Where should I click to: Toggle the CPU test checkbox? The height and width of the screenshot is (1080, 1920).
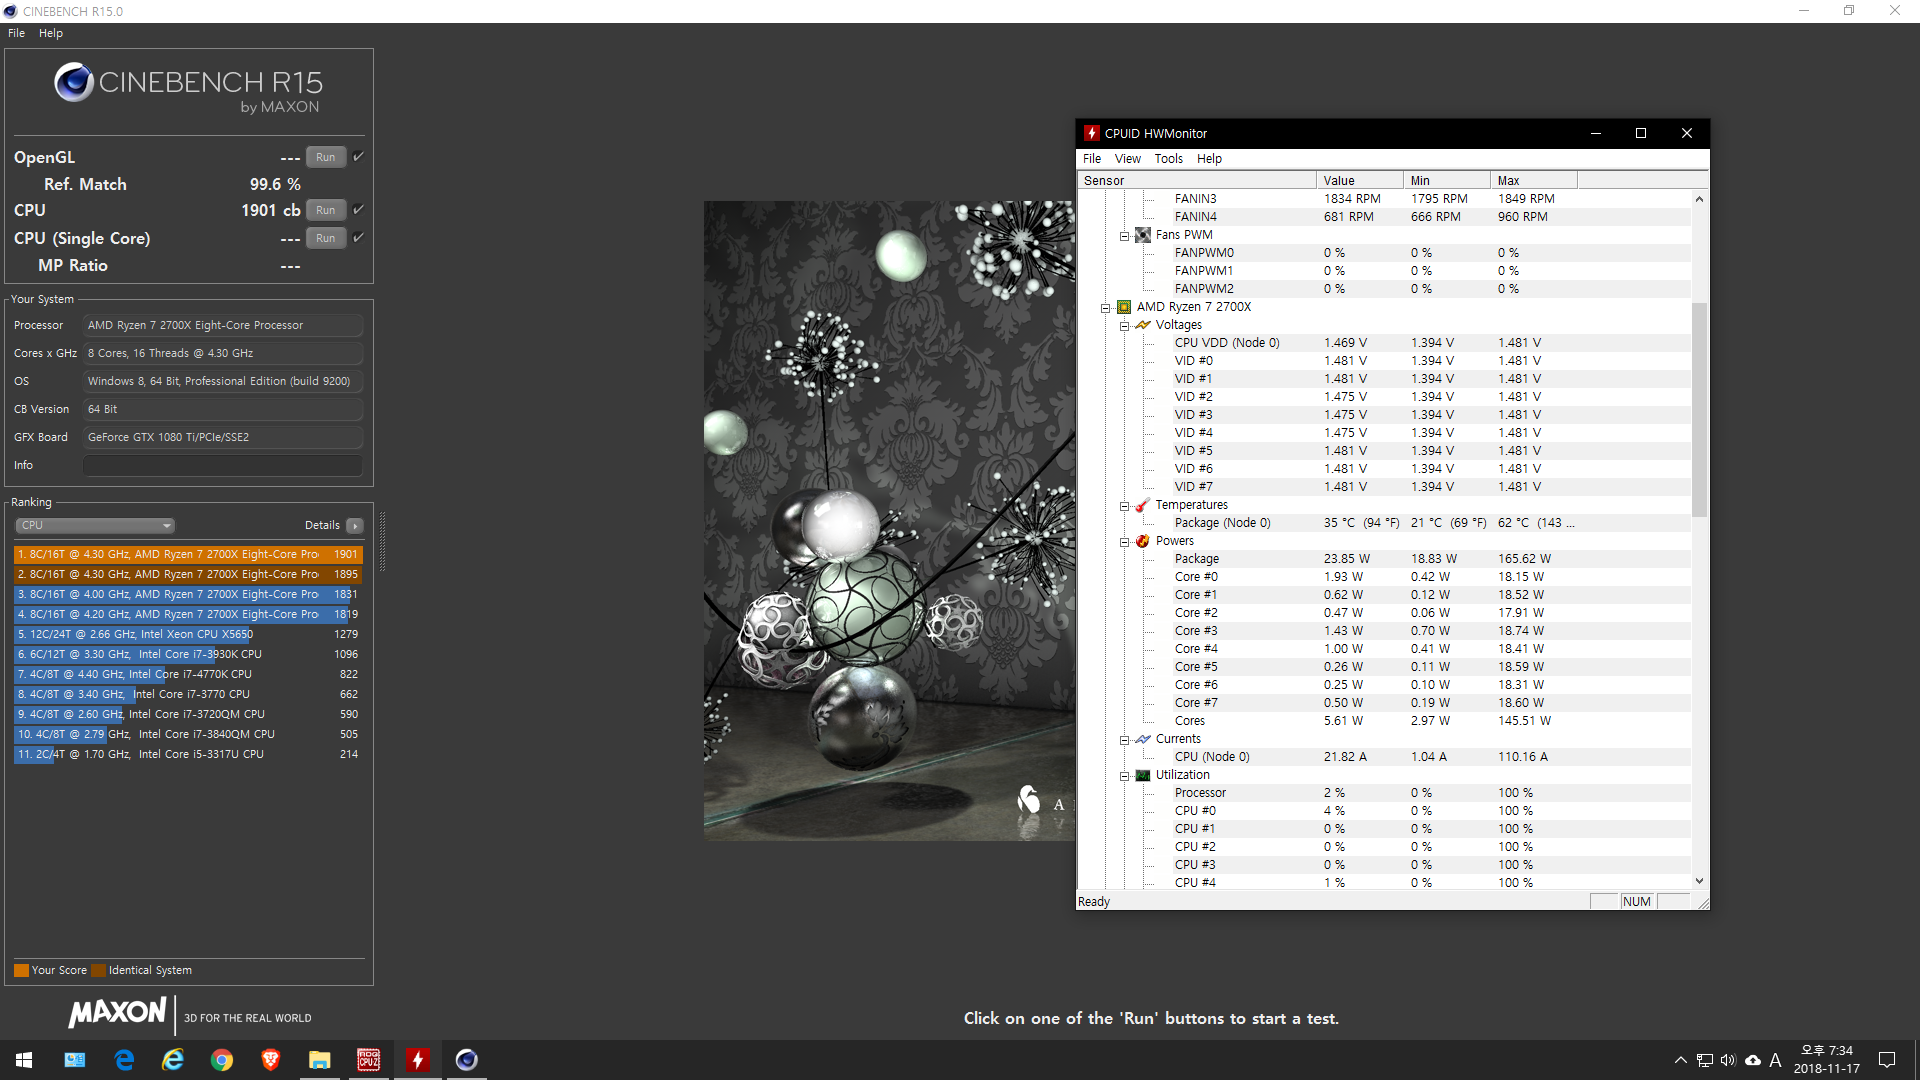tap(358, 210)
